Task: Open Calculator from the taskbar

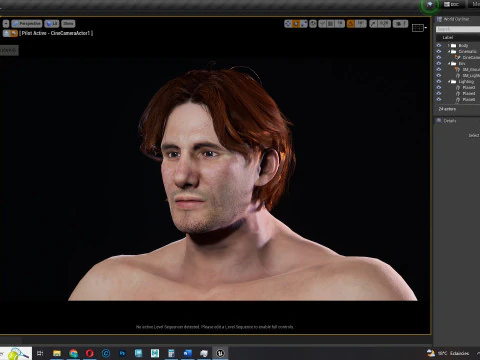Action: point(171,353)
